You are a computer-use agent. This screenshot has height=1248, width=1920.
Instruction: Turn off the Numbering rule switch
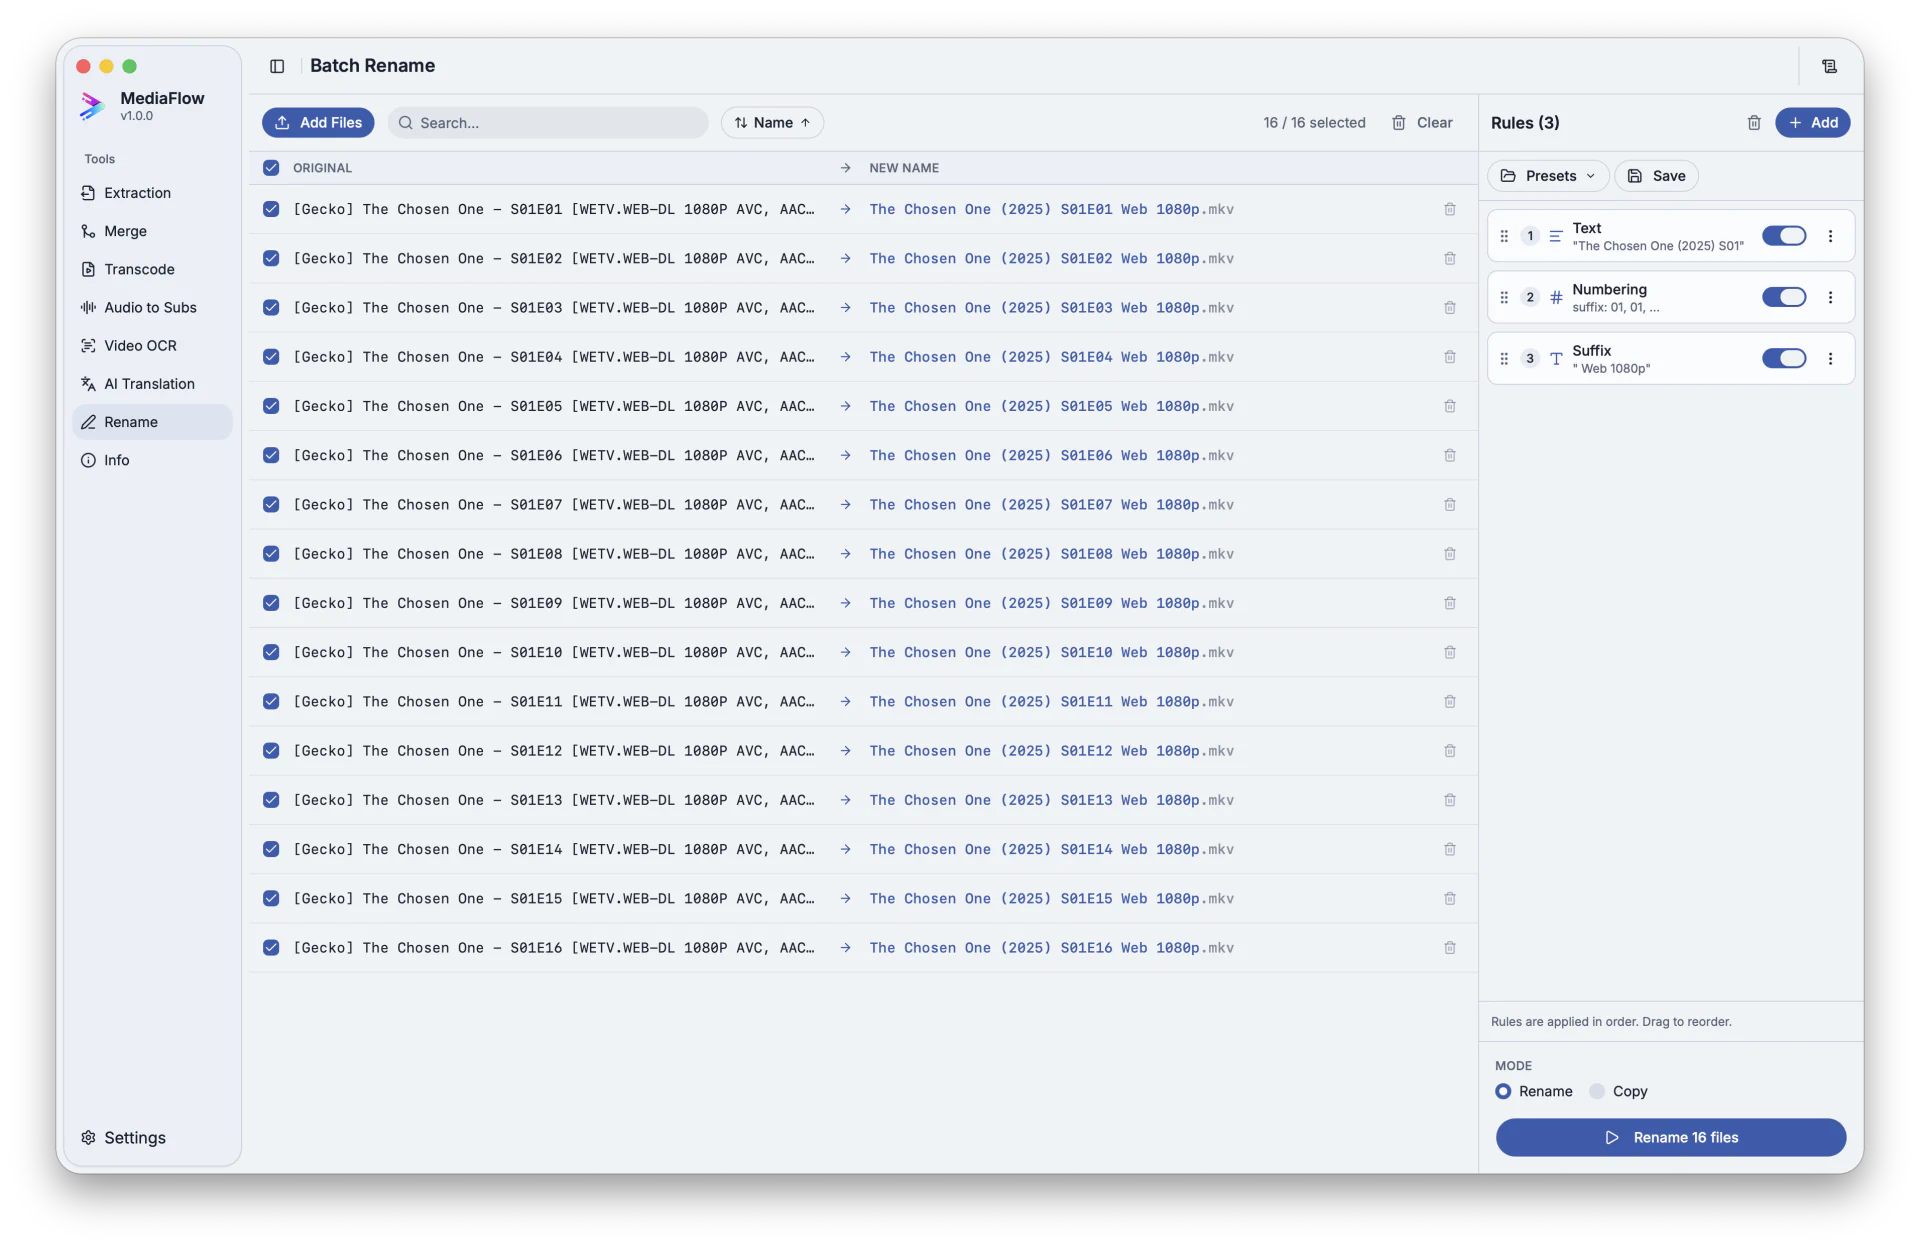coord(1784,297)
